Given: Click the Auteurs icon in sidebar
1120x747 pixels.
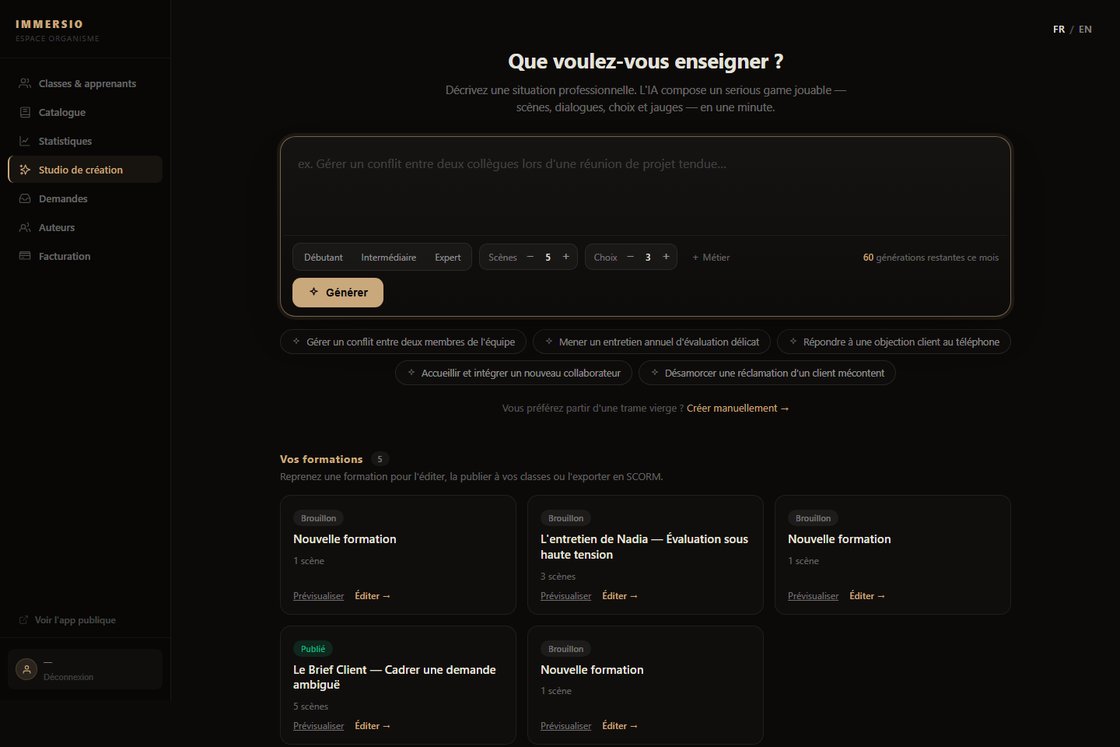Looking at the screenshot, I should point(25,227).
